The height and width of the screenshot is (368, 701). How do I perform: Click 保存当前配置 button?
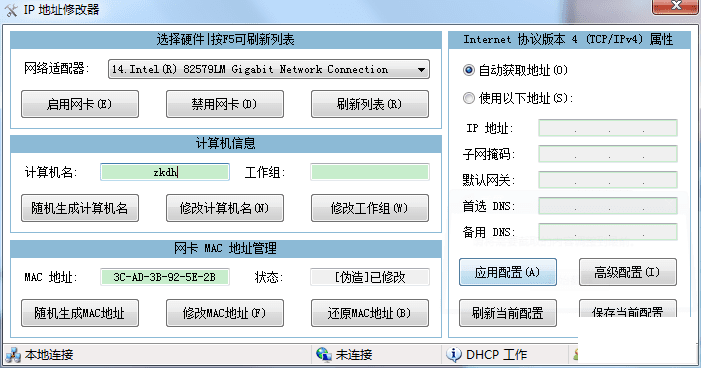coord(628,309)
